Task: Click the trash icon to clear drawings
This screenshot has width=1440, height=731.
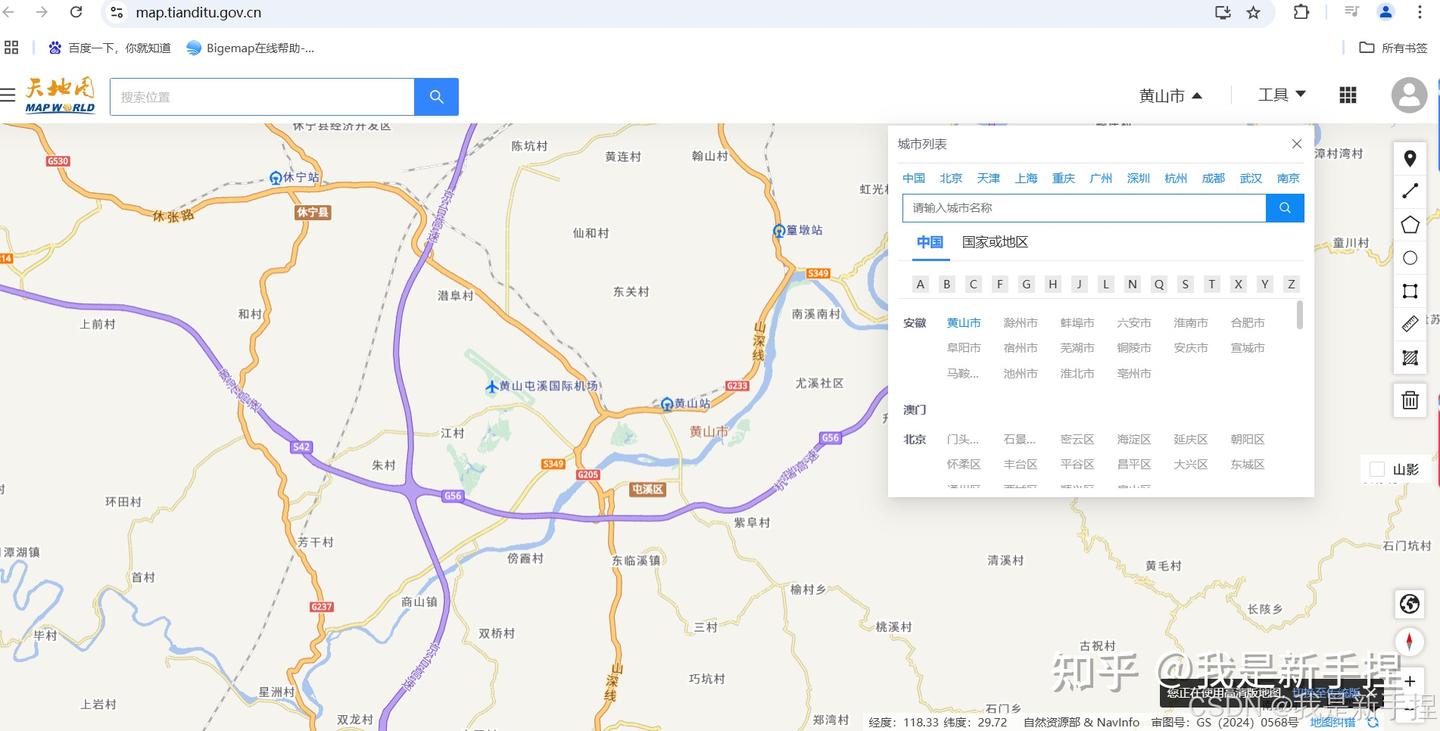Action: pos(1409,399)
